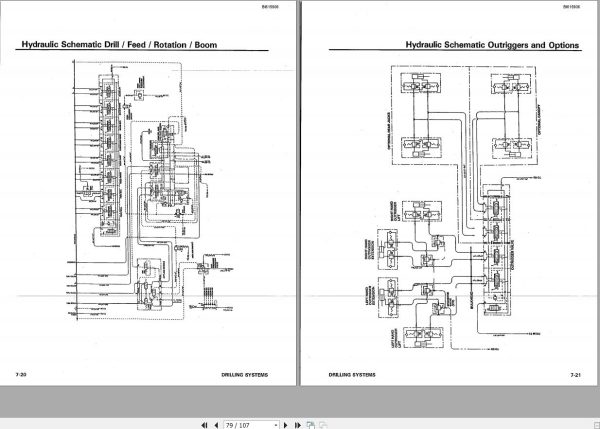Click the corner icon at bottom right
The height and width of the screenshot is (429, 600).
596,425
